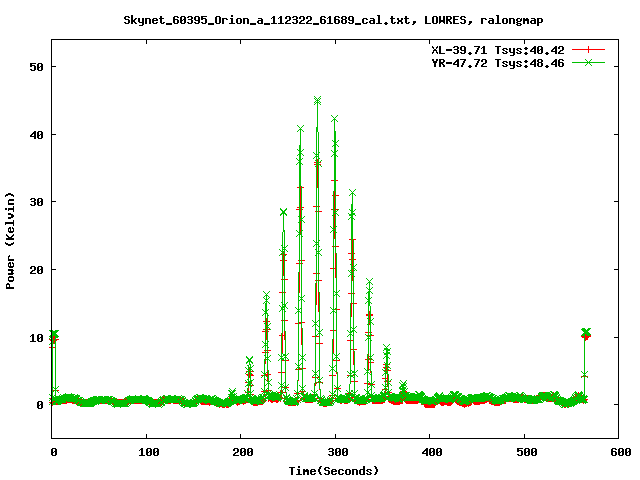Image resolution: width=640 pixels, height=480 pixels.
Task: Select the legend entry YR-47.72 Tsys:48.46
Action: point(498,63)
